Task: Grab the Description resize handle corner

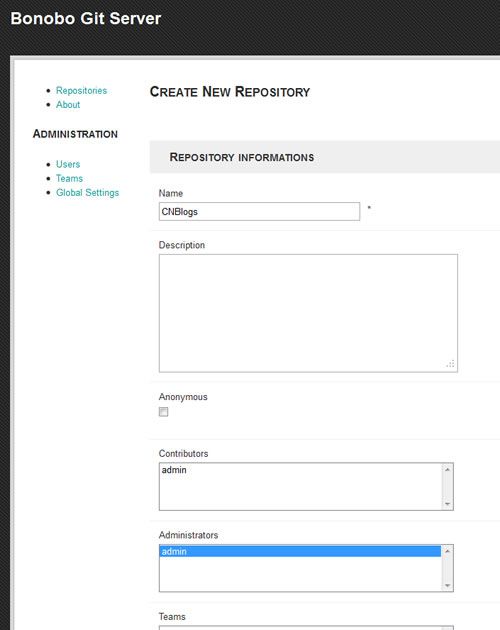Action: point(451,364)
